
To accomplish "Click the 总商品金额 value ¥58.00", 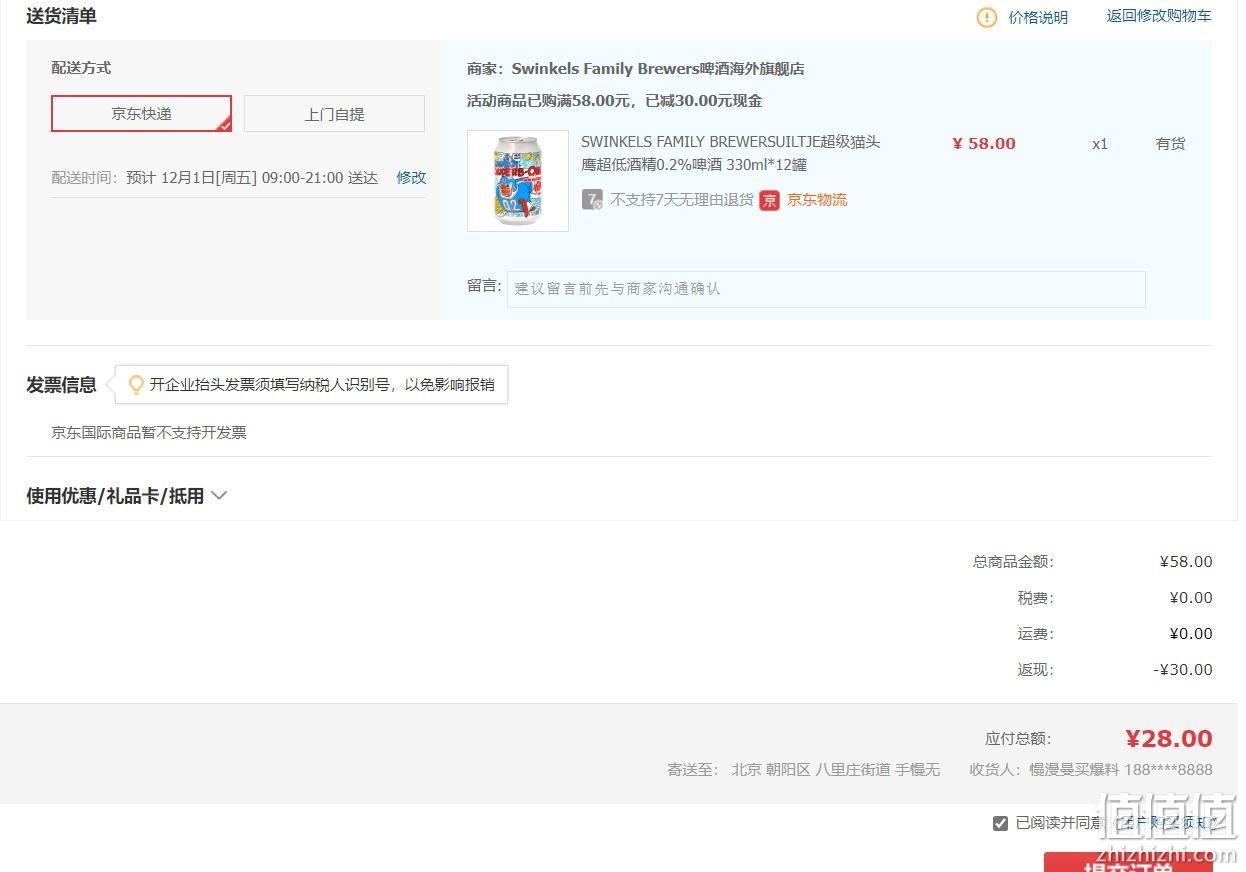I will [1186, 562].
